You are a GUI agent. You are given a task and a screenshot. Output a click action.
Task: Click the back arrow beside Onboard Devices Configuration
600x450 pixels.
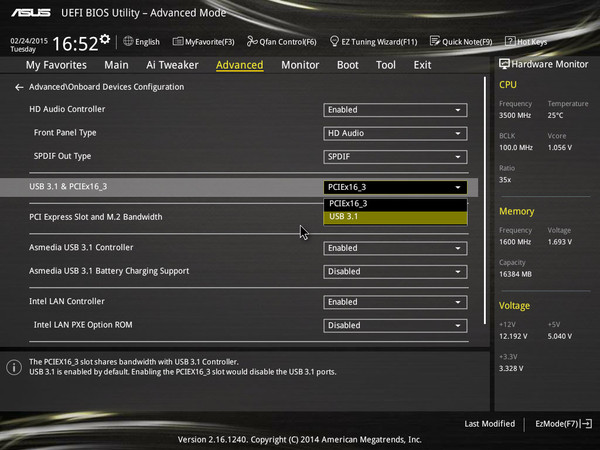[x=19, y=88]
